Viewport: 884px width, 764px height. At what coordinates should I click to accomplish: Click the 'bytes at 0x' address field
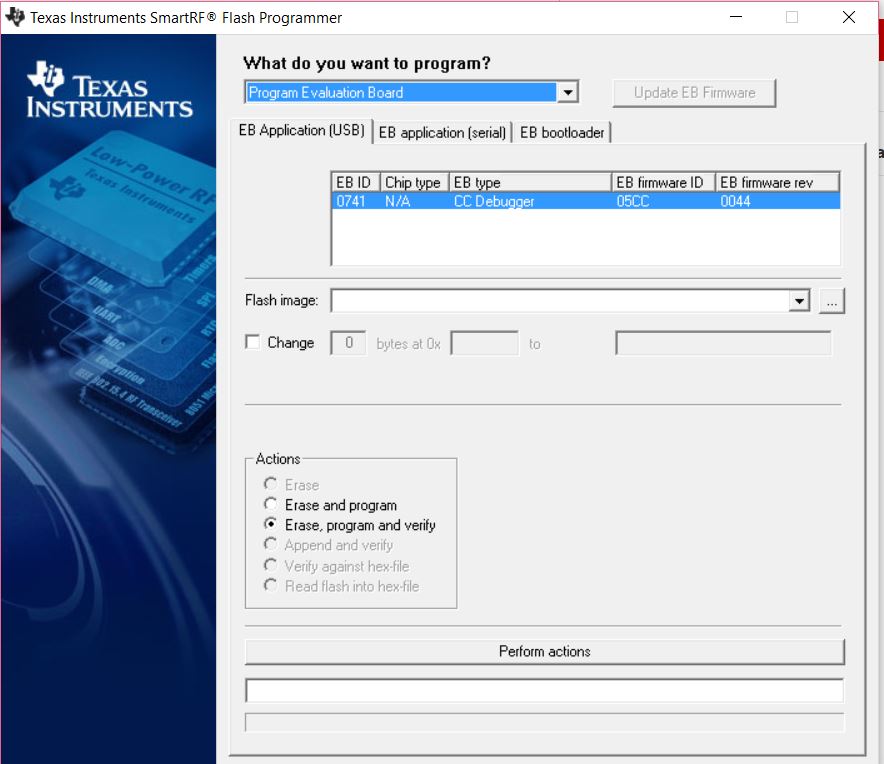tap(484, 343)
